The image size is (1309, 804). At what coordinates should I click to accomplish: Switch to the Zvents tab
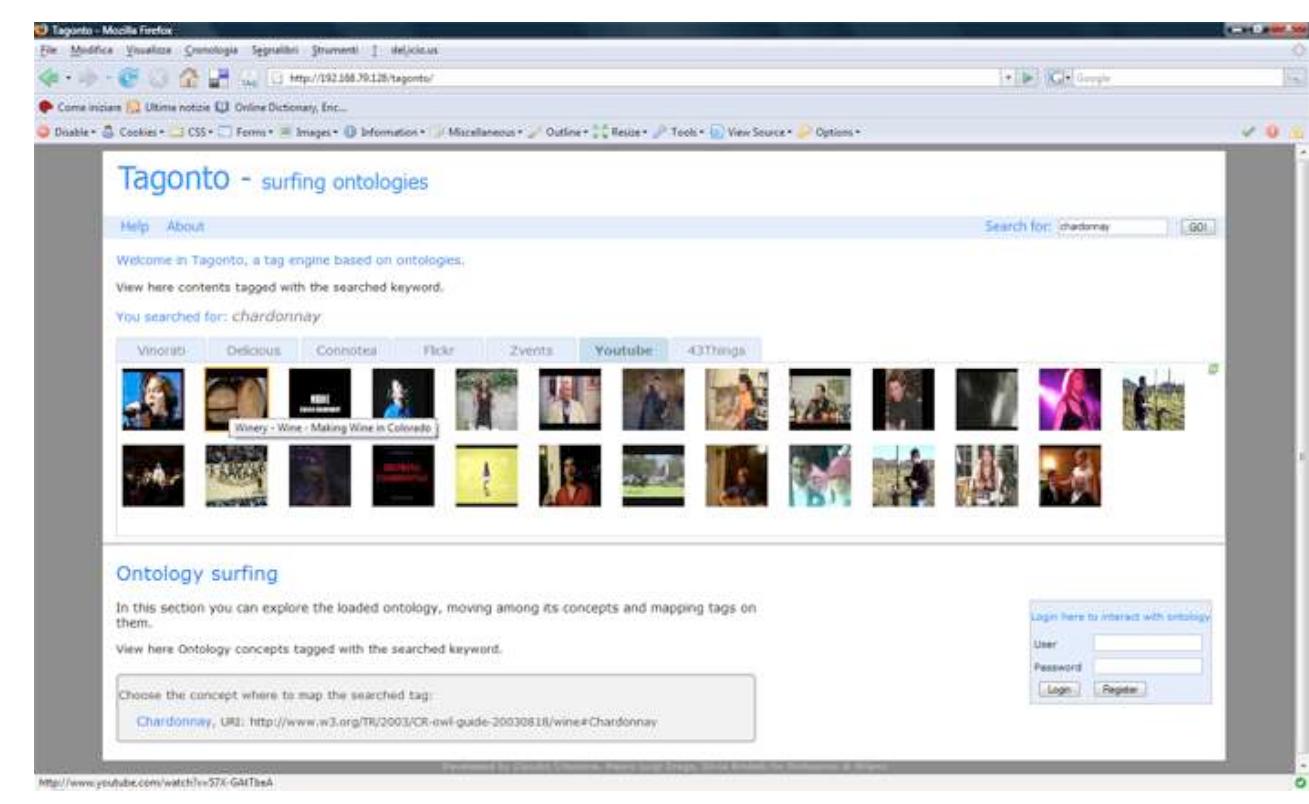531,350
